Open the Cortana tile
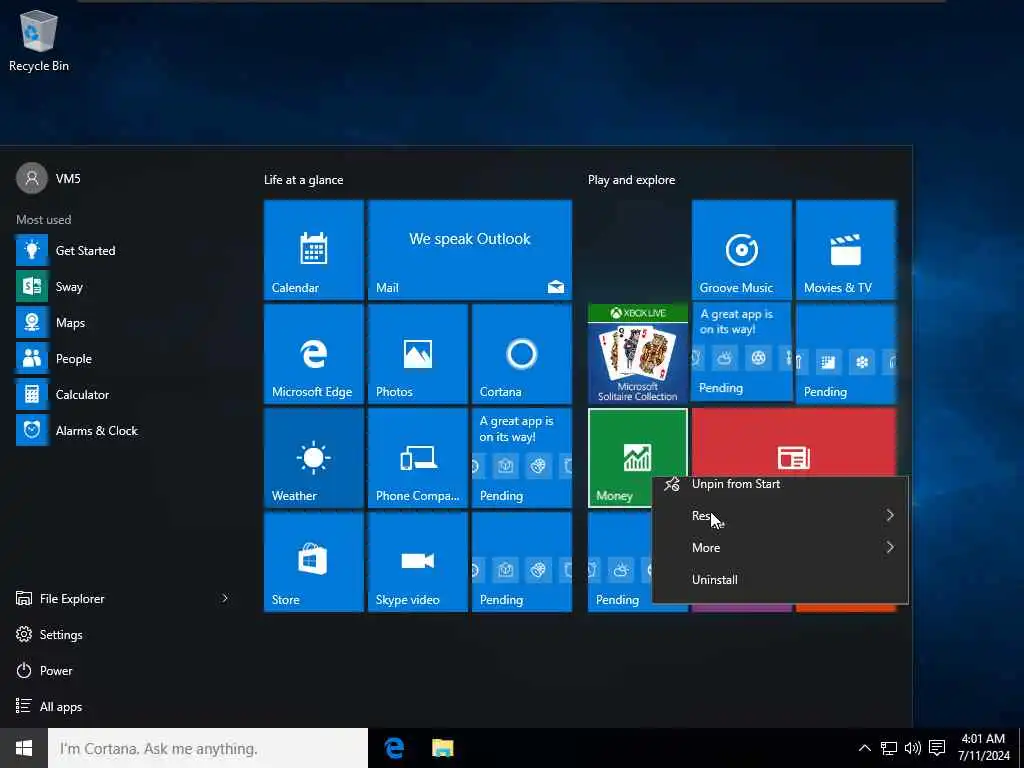This screenshot has height=768, width=1024. [x=522, y=354]
